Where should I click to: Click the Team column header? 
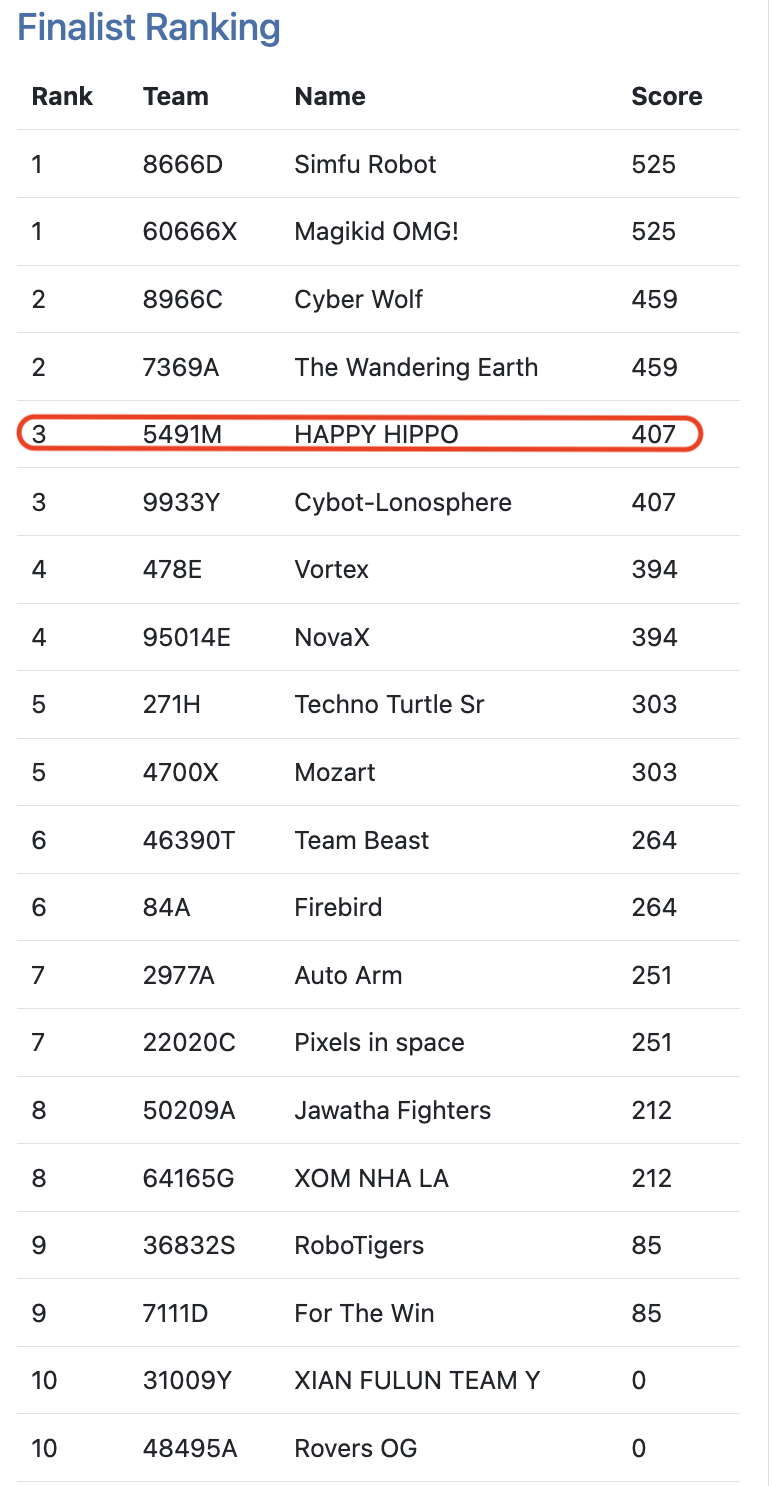point(176,97)
